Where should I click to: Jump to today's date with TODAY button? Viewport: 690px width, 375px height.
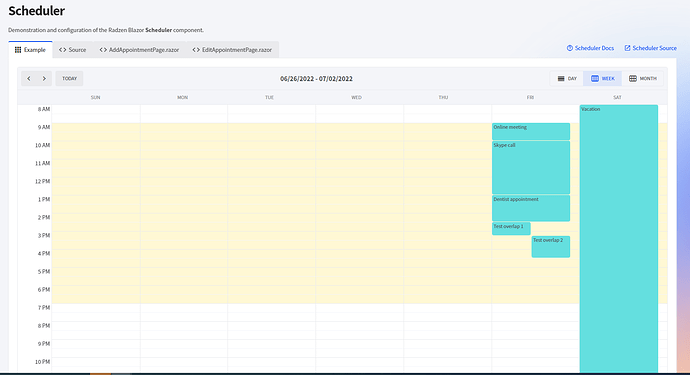69,79
